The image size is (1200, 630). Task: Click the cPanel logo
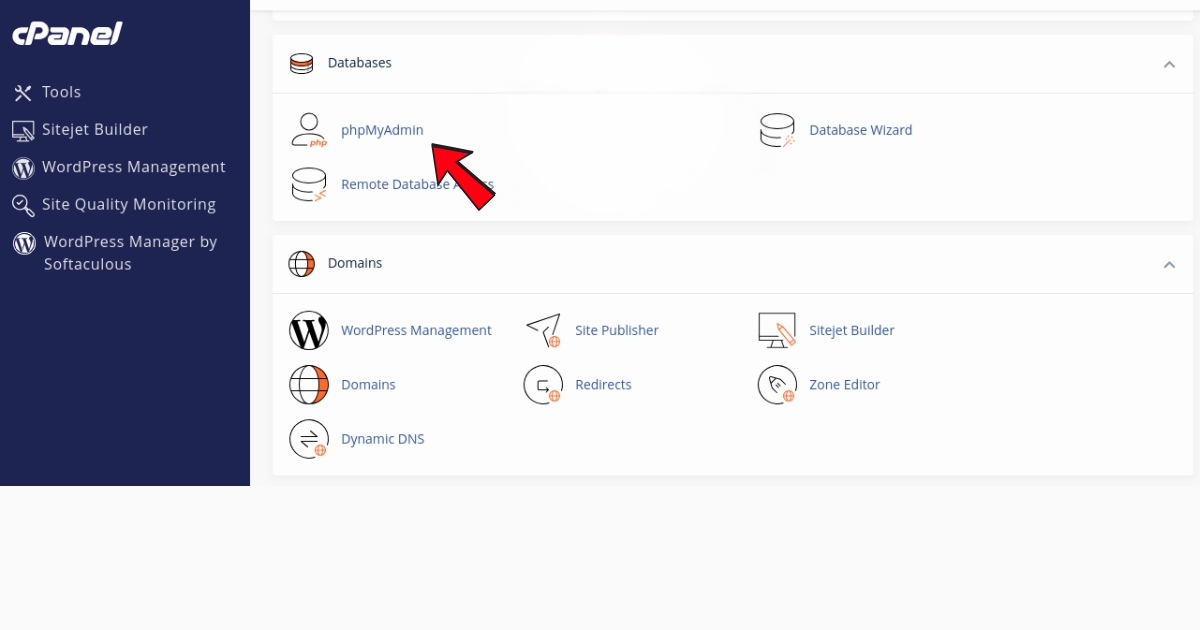coord(67,34)
